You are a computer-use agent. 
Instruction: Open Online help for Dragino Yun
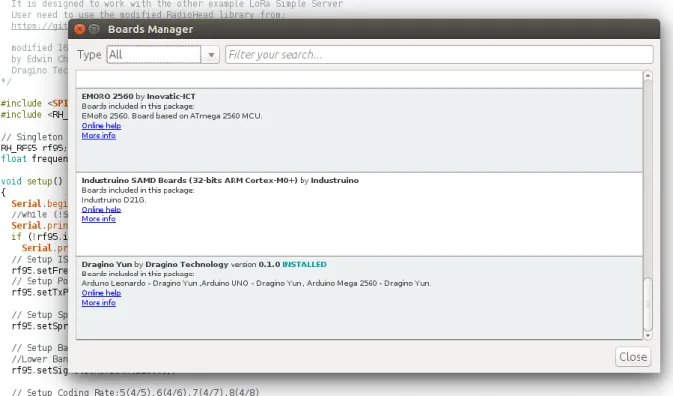pyautogui.click(x=101, y=293)
